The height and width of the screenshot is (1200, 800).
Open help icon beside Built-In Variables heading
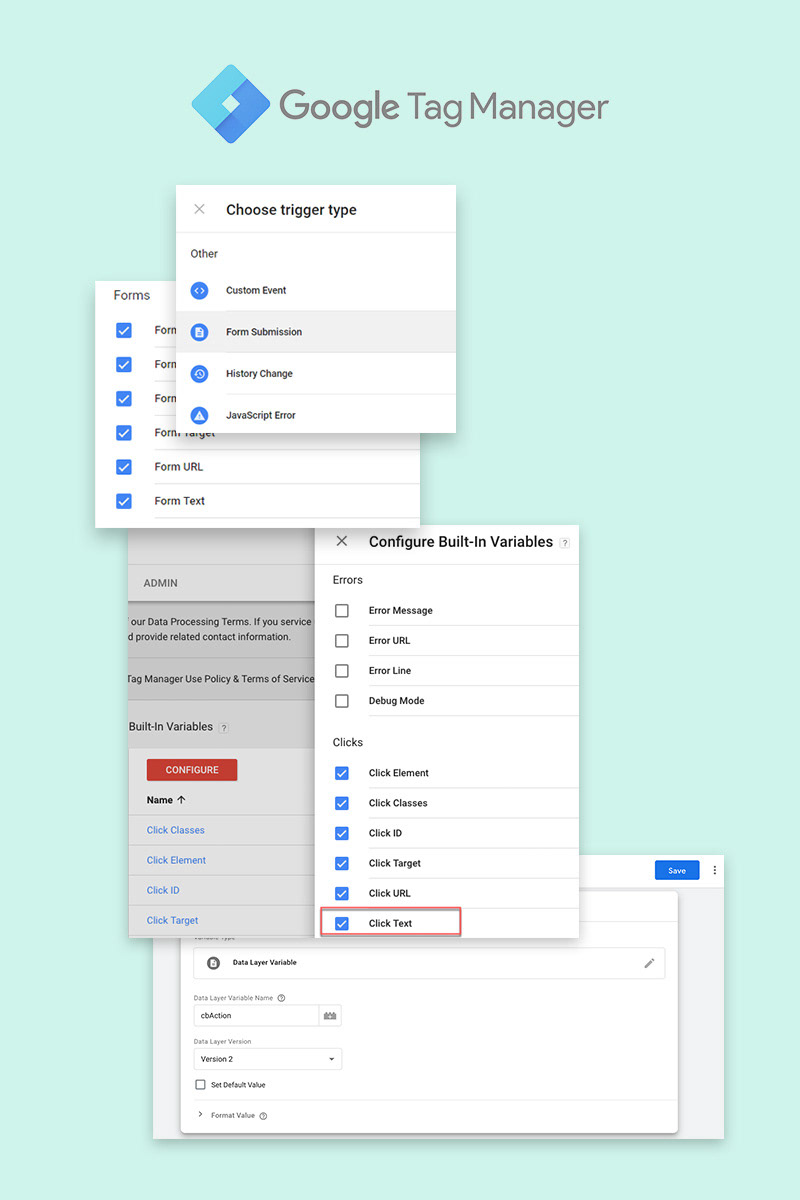click(x=224, y=728)
